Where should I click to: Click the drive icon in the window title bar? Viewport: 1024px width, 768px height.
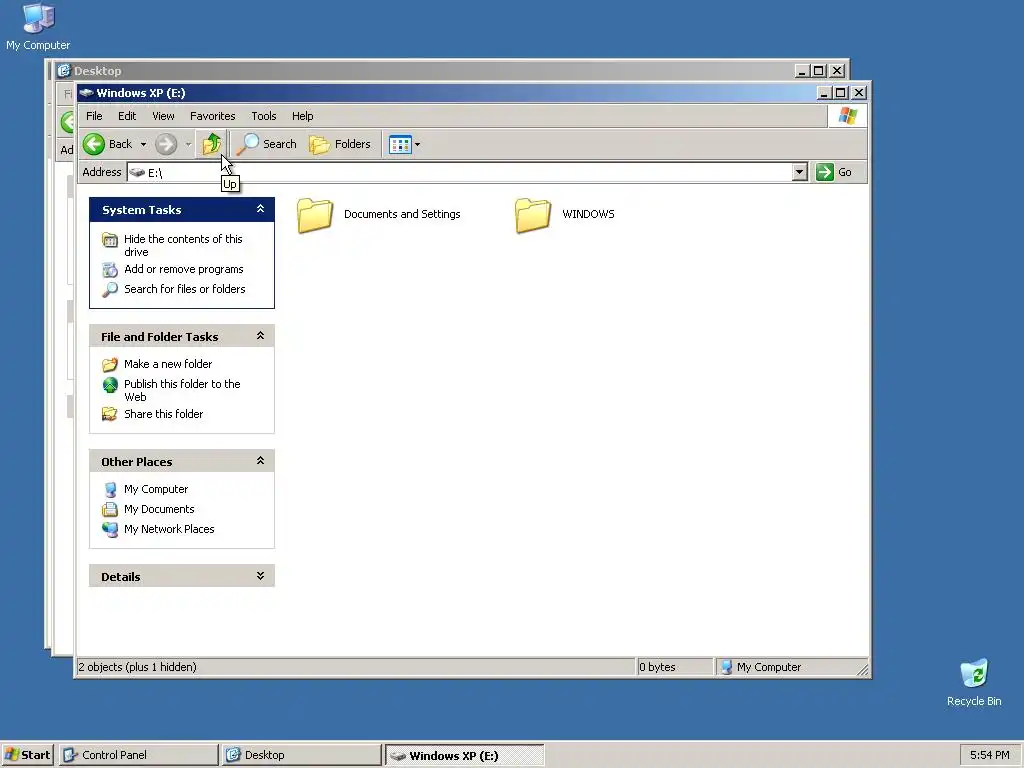pyautogui.click(x=86, y=93)
